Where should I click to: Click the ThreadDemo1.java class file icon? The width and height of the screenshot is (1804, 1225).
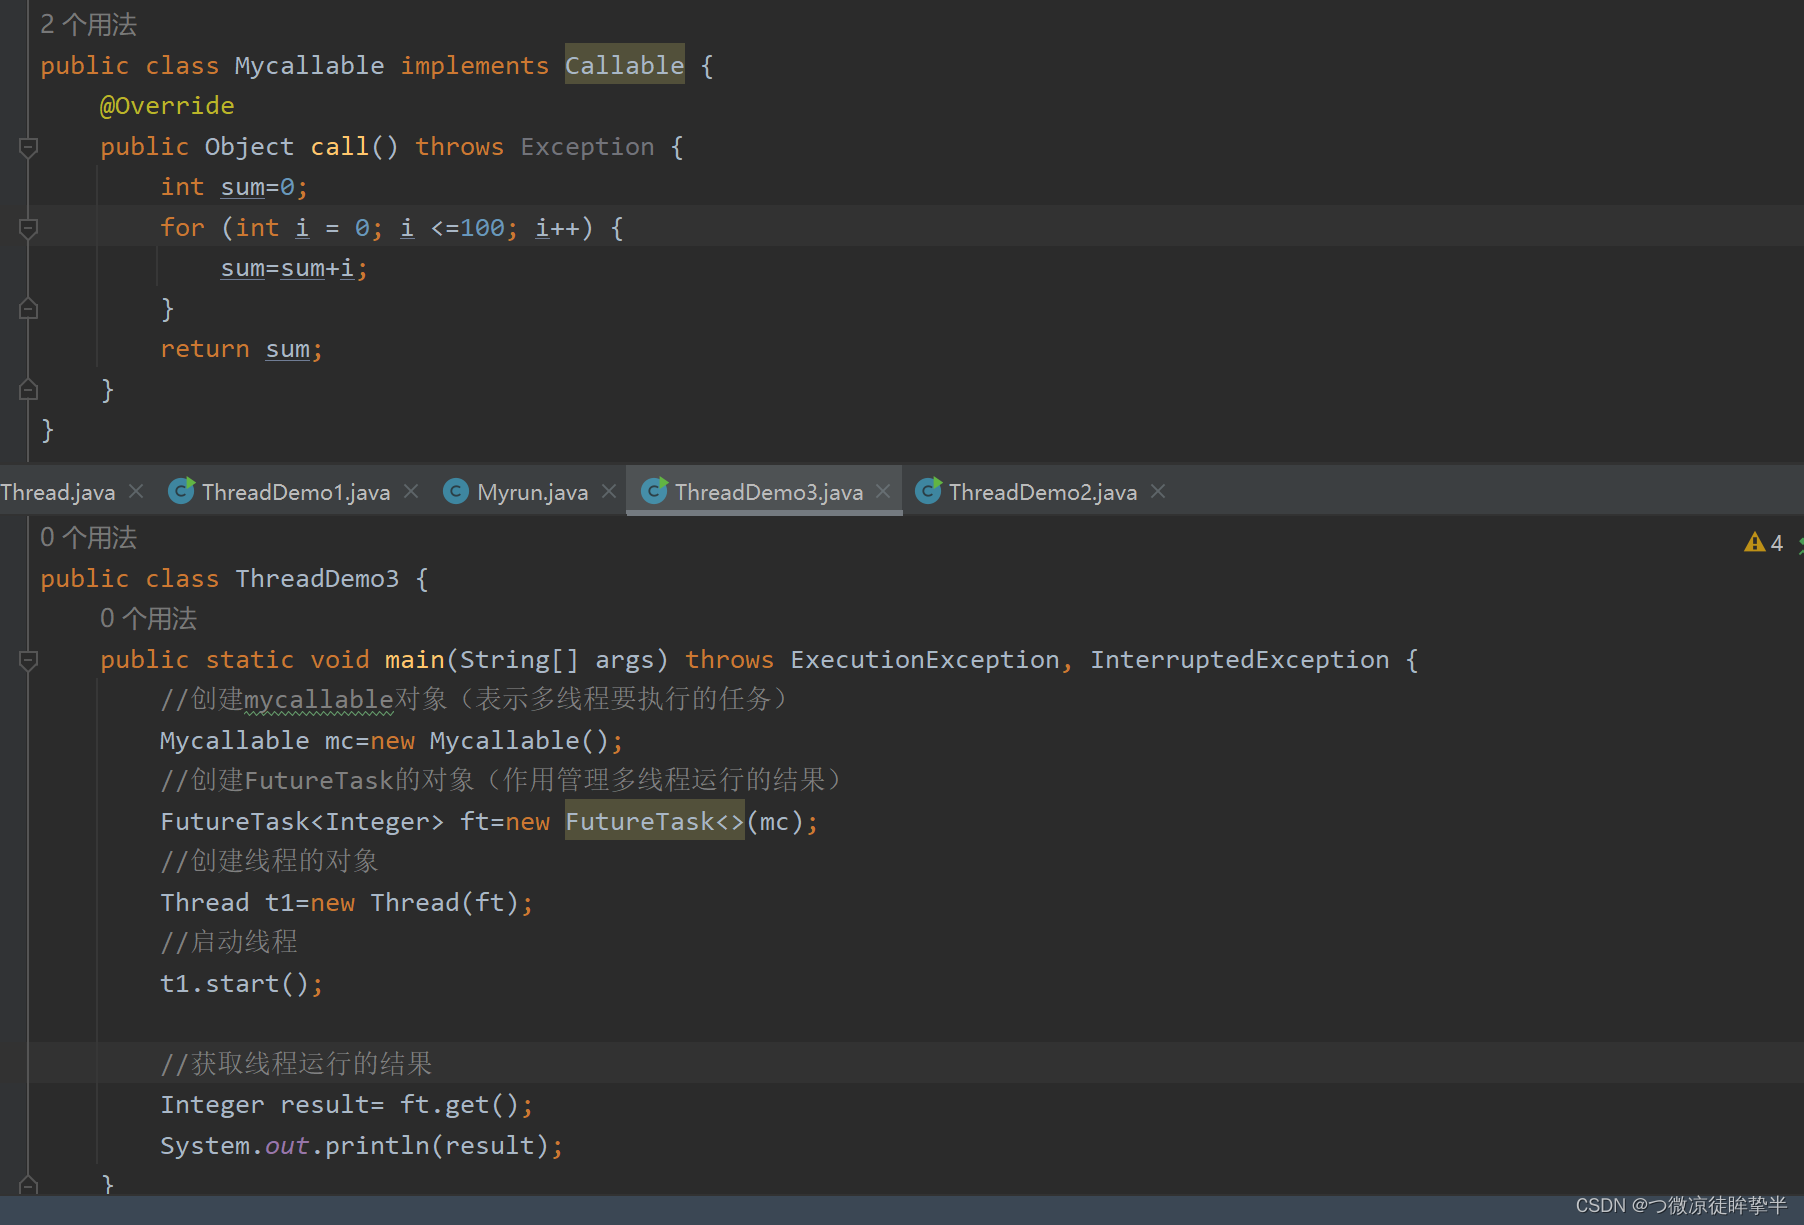point(181,491)
